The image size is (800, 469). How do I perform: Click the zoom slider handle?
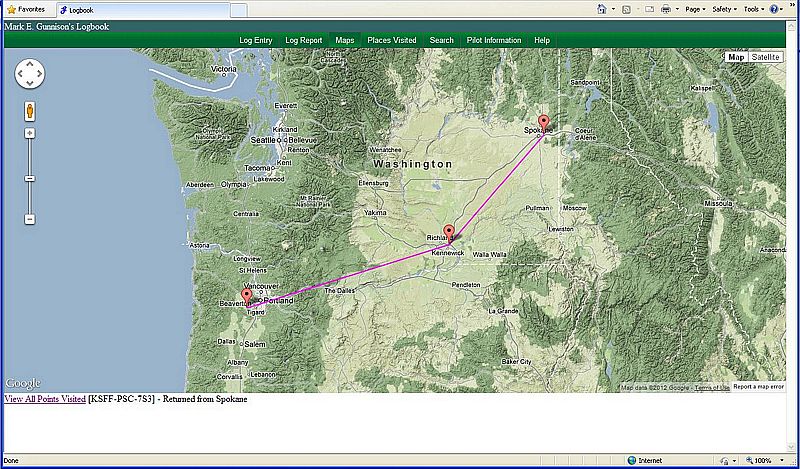[x=30, y=179]
